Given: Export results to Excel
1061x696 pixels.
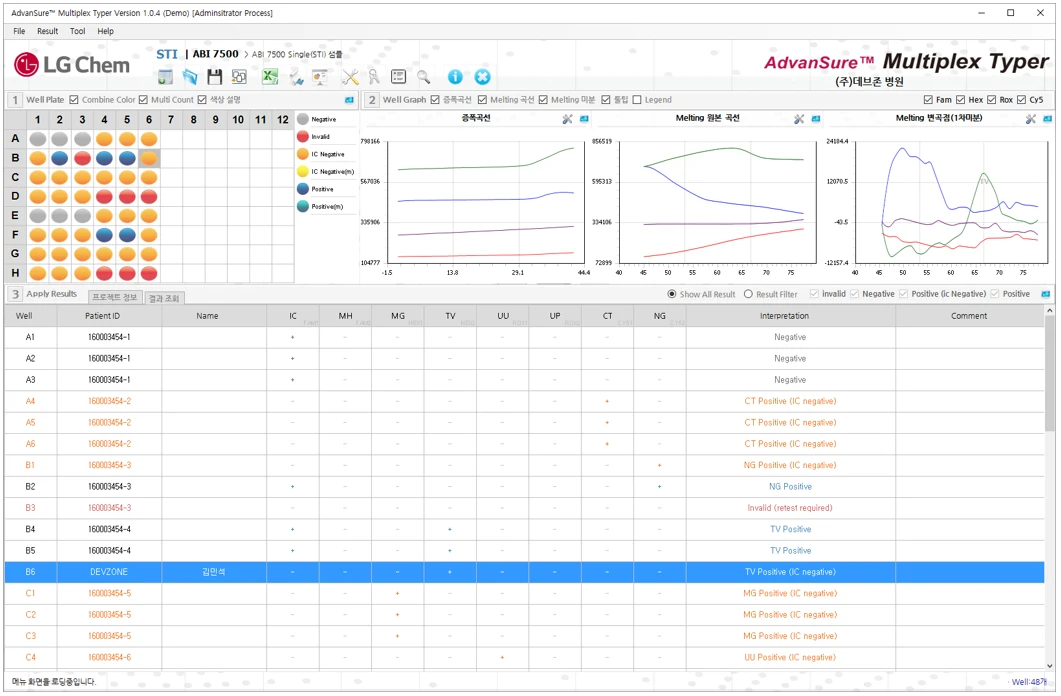Looking at the screenshot, I should [271, 77].
